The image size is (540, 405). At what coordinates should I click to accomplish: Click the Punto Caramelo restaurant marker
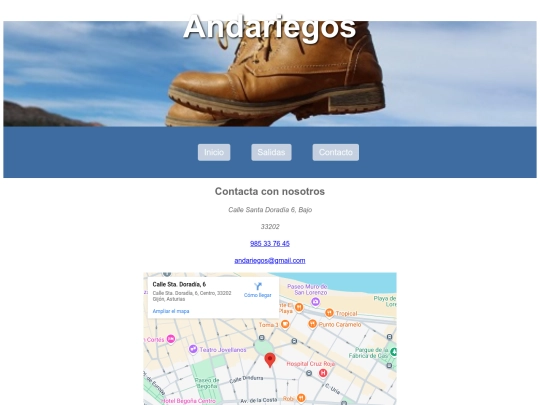click(x=312, y=324)
